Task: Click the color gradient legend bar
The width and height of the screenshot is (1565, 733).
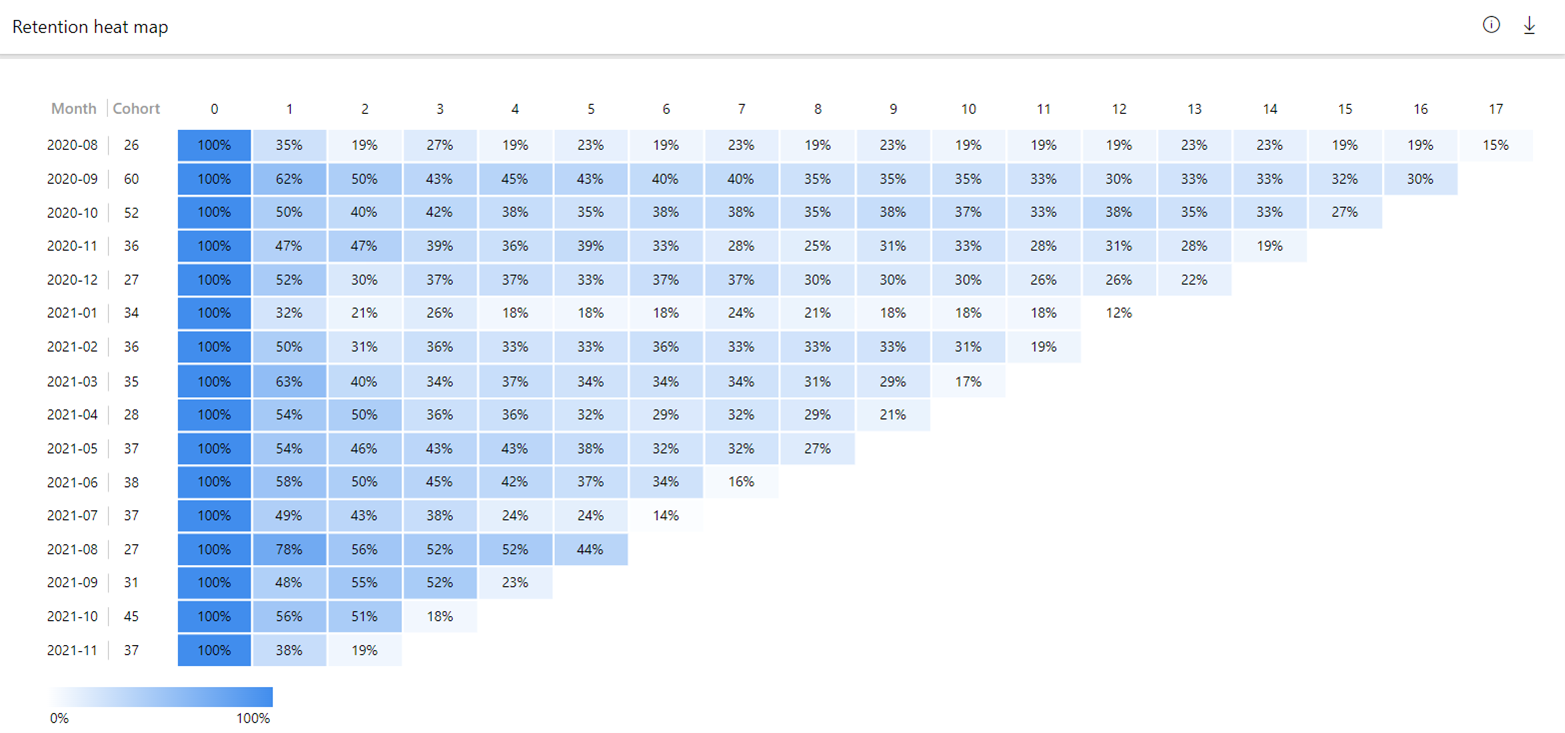Action: click(x=161, y=697)
